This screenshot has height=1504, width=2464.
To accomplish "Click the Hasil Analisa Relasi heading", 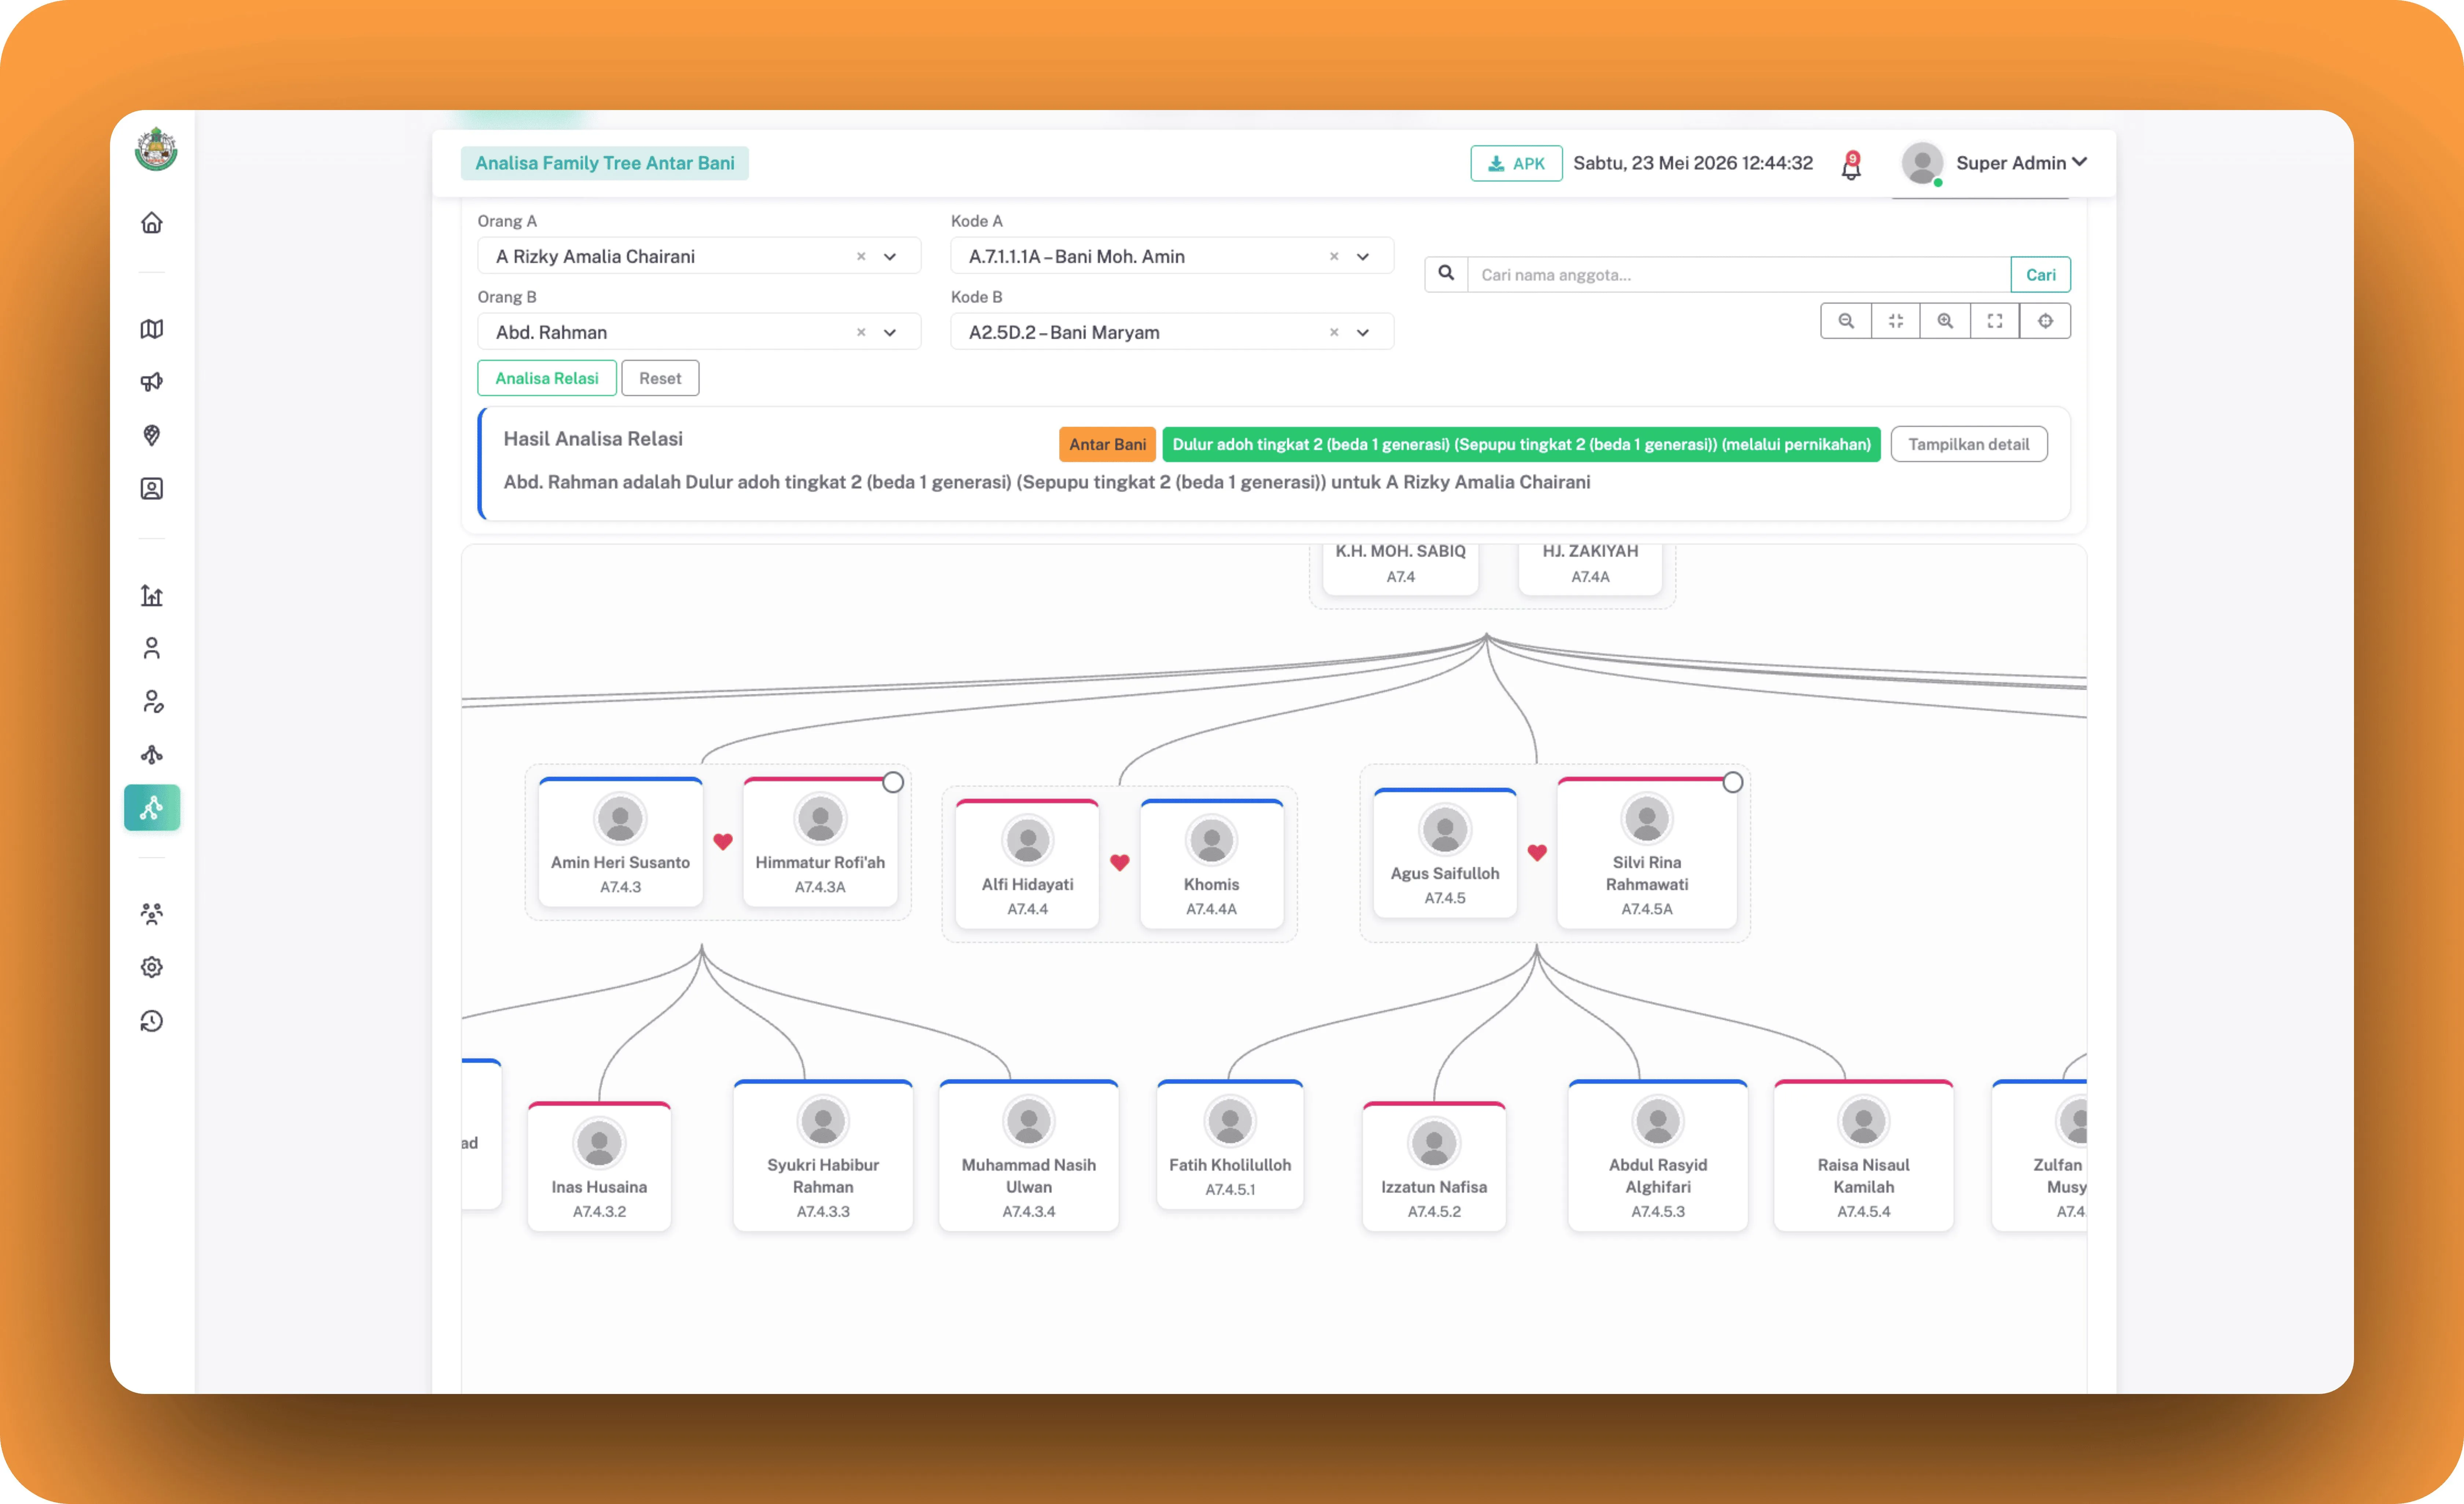I will click(593, 439).
